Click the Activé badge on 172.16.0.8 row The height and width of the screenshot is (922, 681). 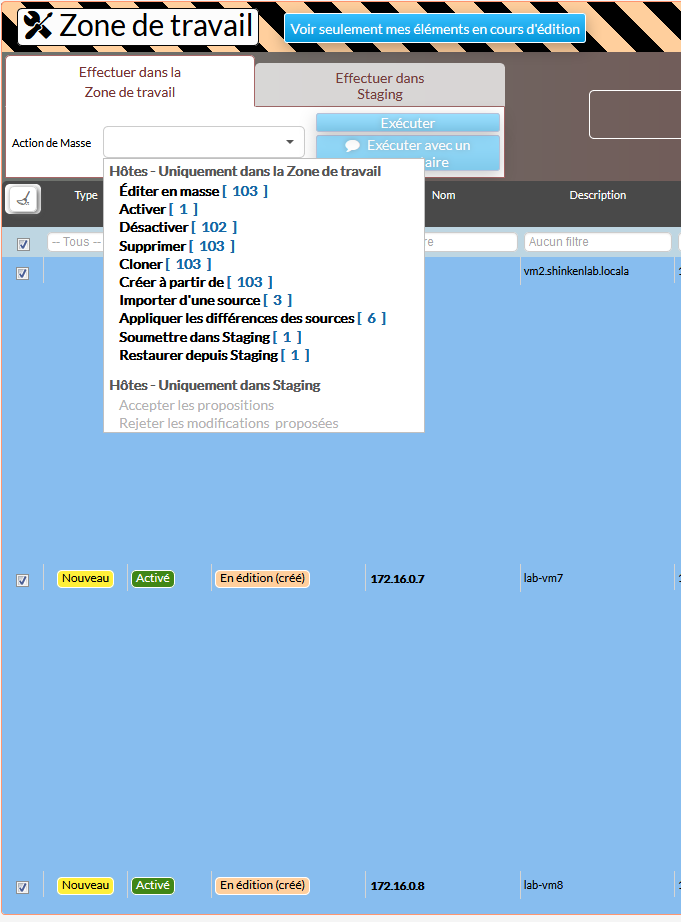(153, 886)
